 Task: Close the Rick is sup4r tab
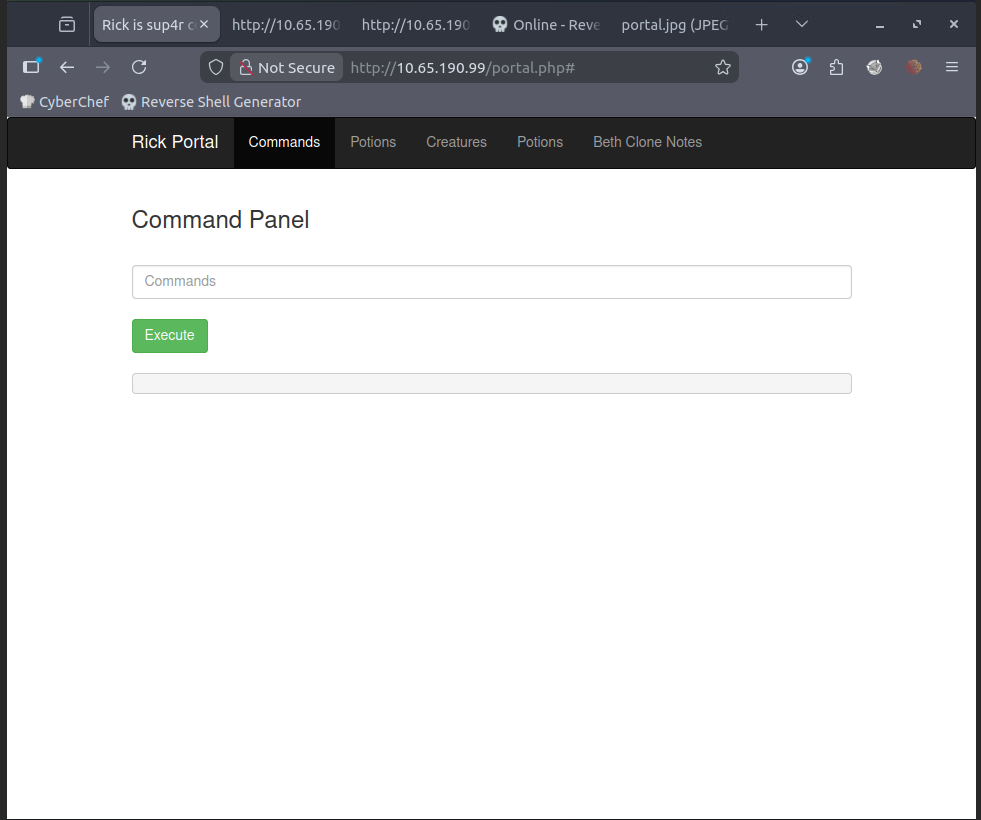[204, 24]
